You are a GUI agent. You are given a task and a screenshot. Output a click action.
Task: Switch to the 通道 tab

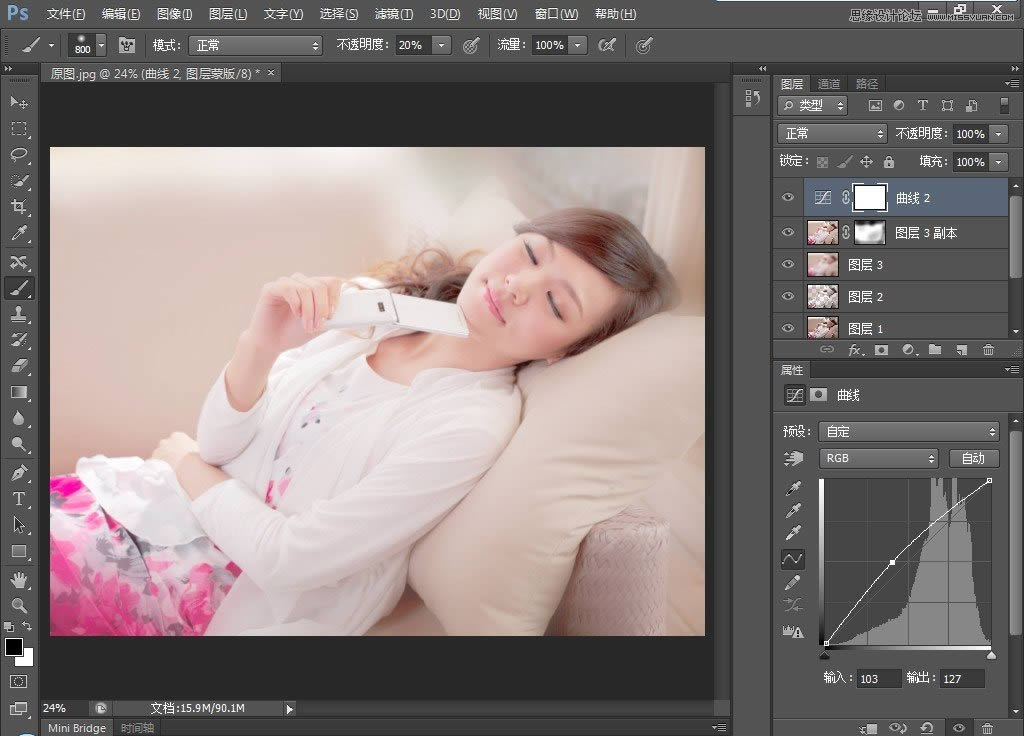point(829,84)
